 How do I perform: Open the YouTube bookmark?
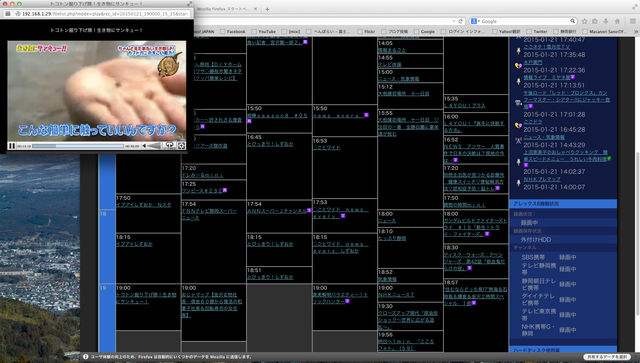[264, 31]
